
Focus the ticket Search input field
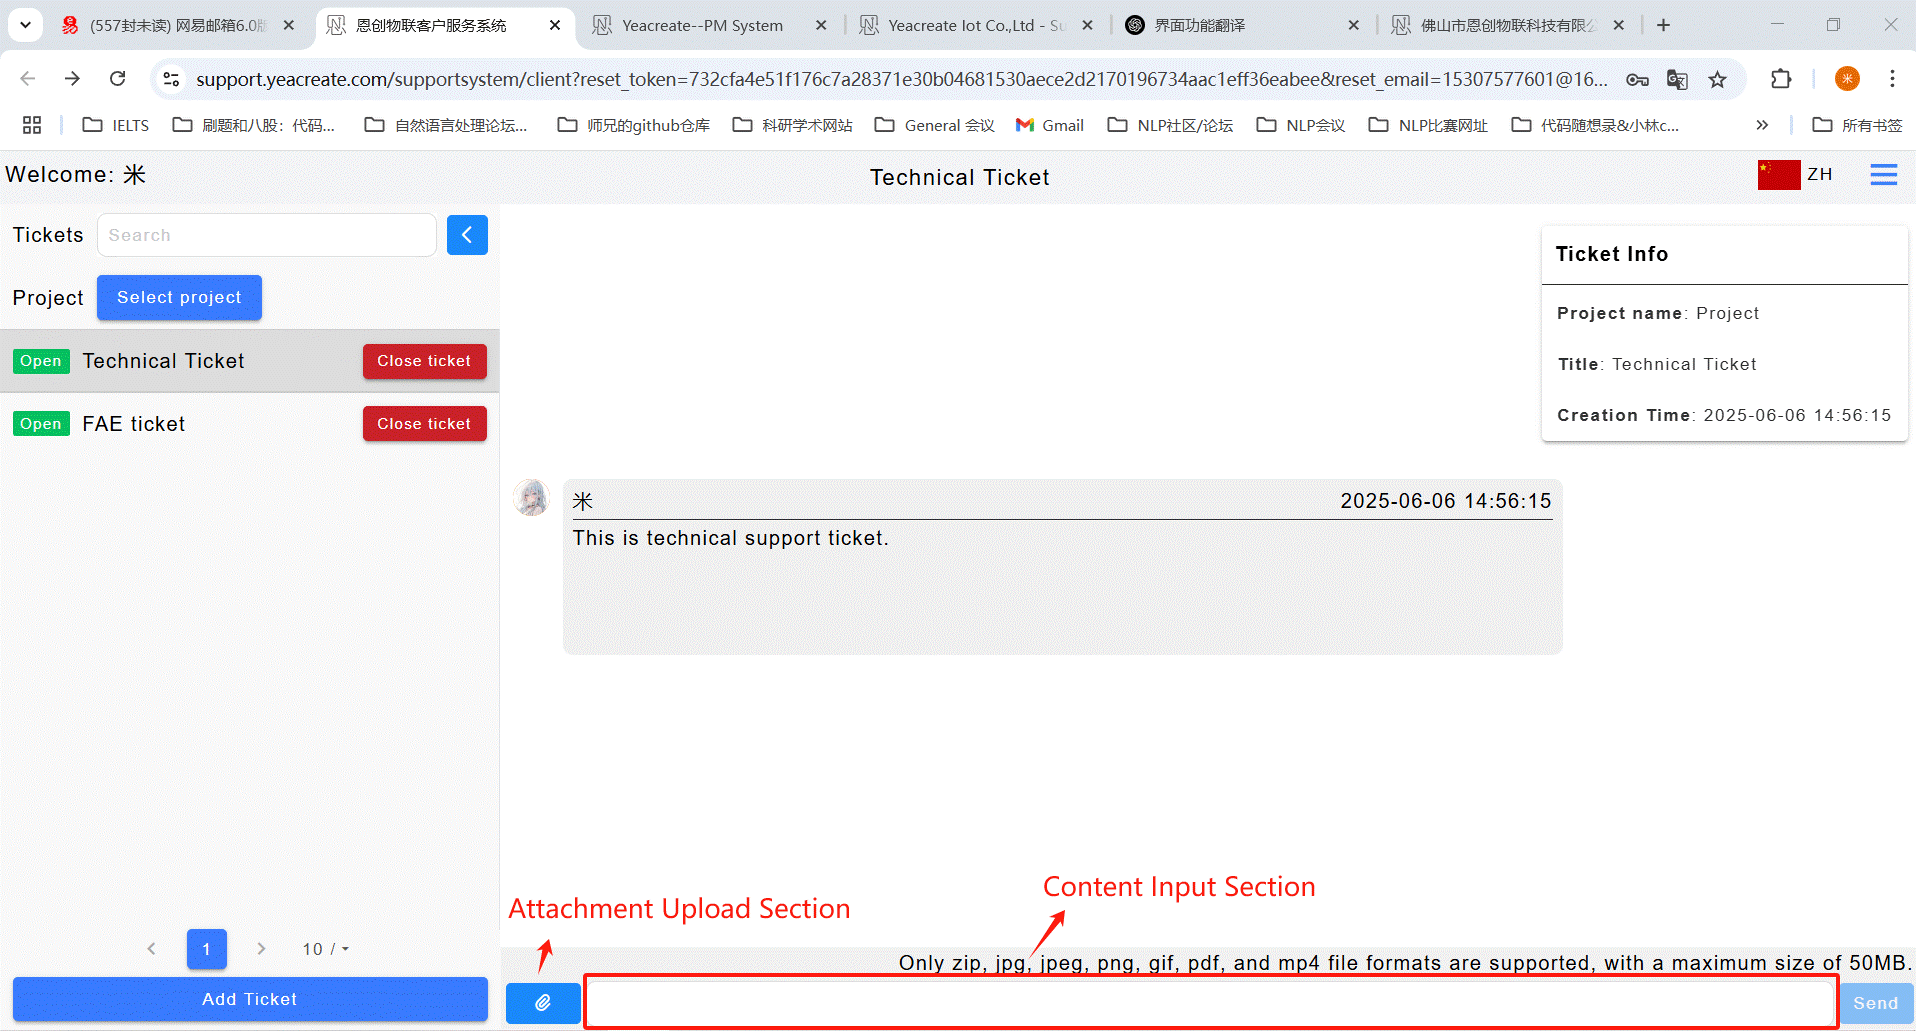pyautogui.click(x=266, y=235)
